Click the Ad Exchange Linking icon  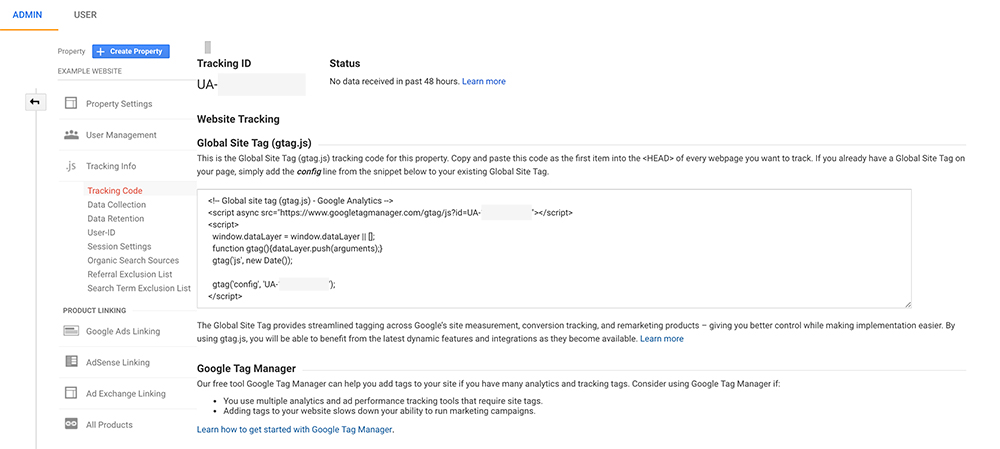[71, 393]
